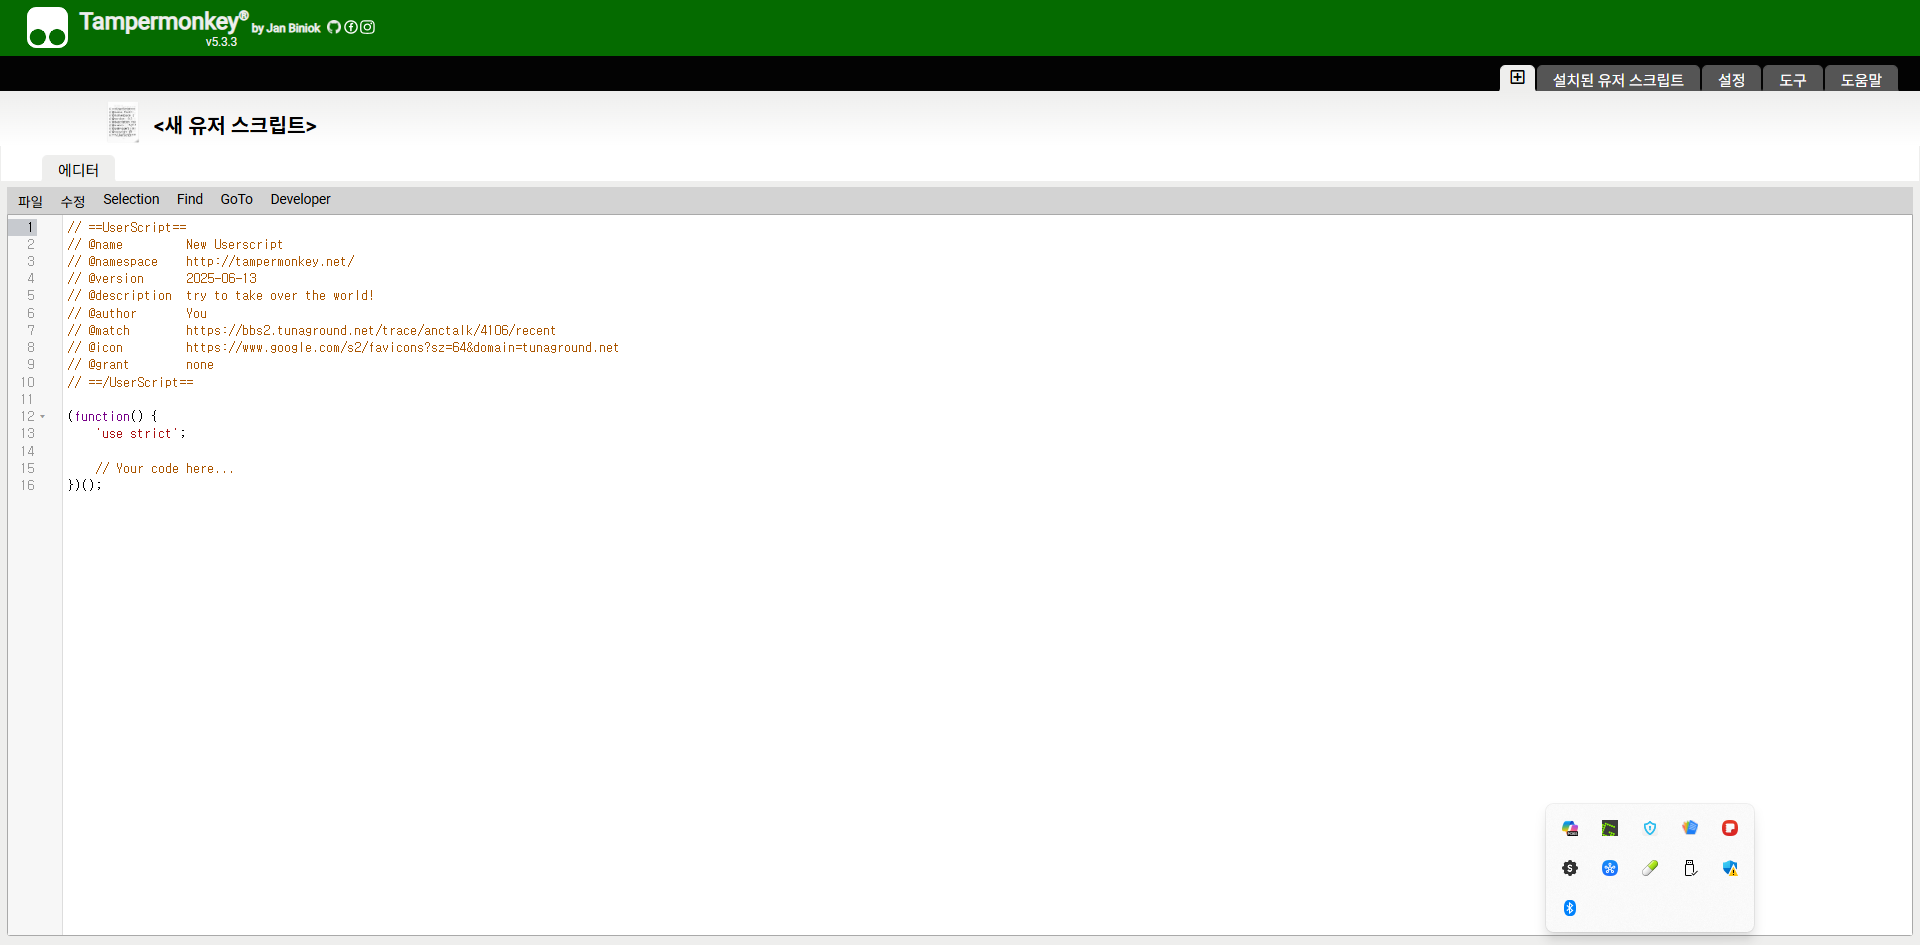Click the Bluetooth tray icon
The height and width of the screenshot is (945, 1920).
tap(1570, 908)
